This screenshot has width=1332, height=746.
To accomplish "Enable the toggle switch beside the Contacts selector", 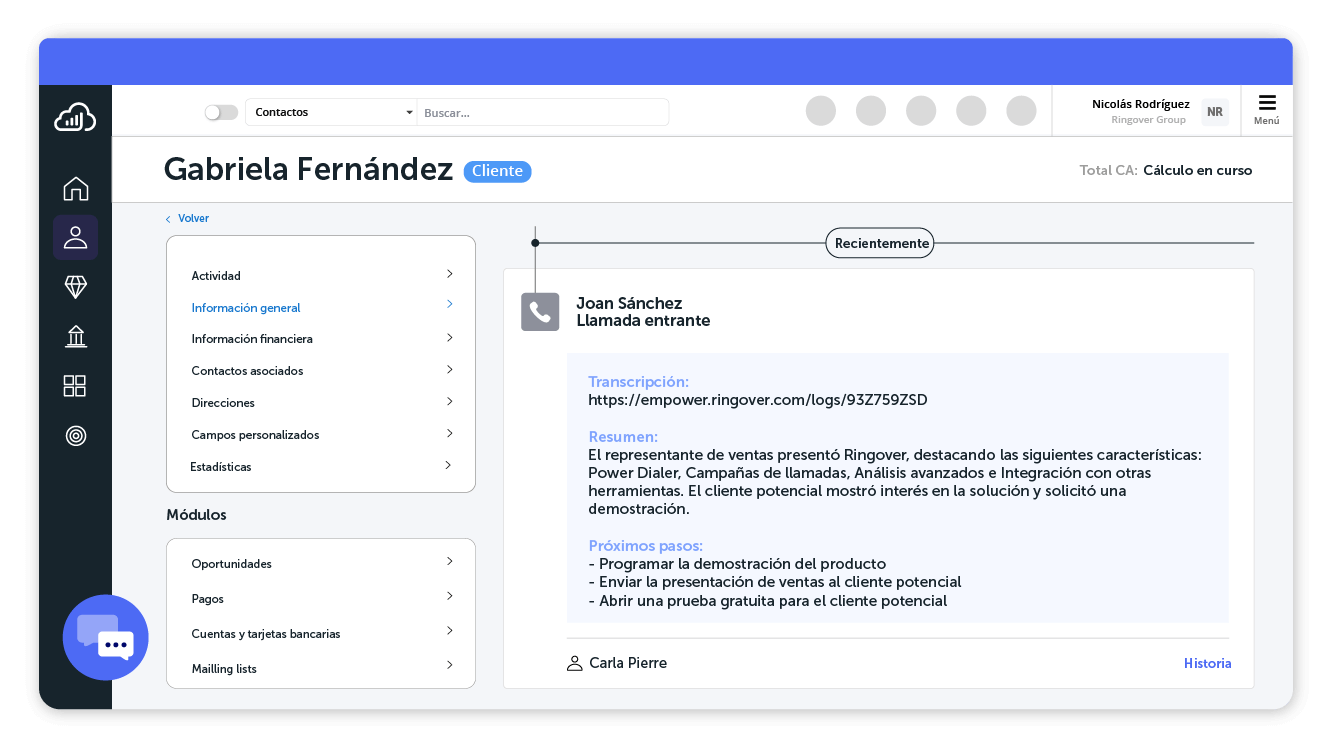I will coord(221,112).
